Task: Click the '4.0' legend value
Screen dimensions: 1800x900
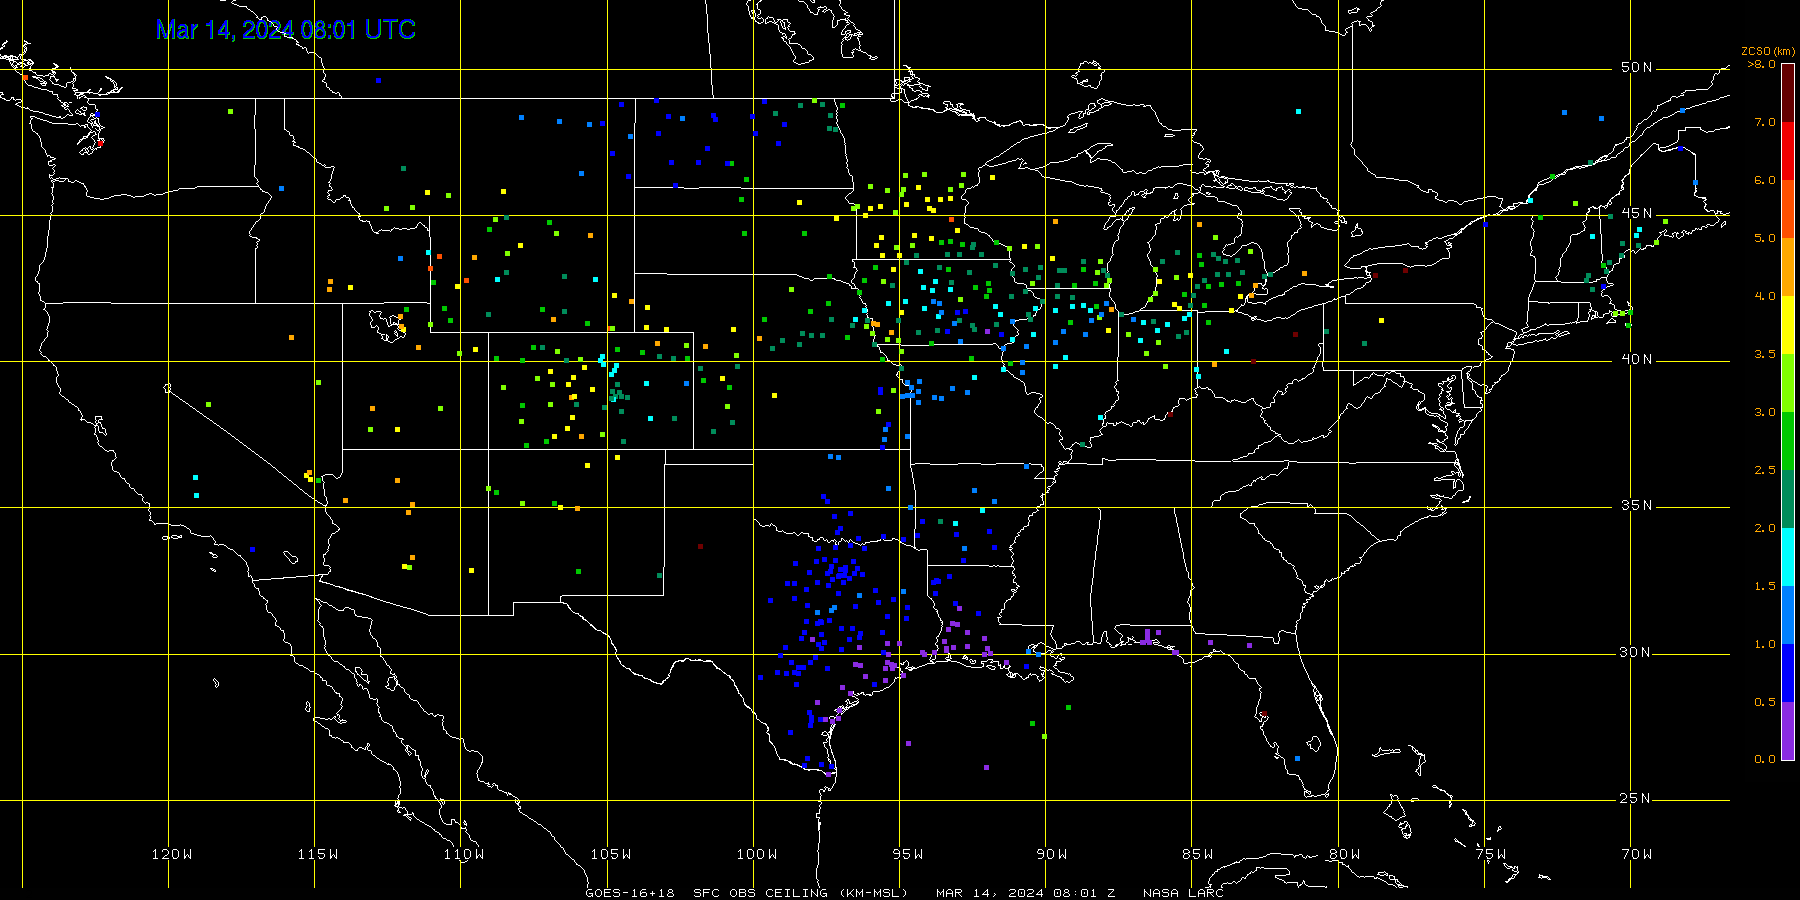Action: pos(1765,296)
